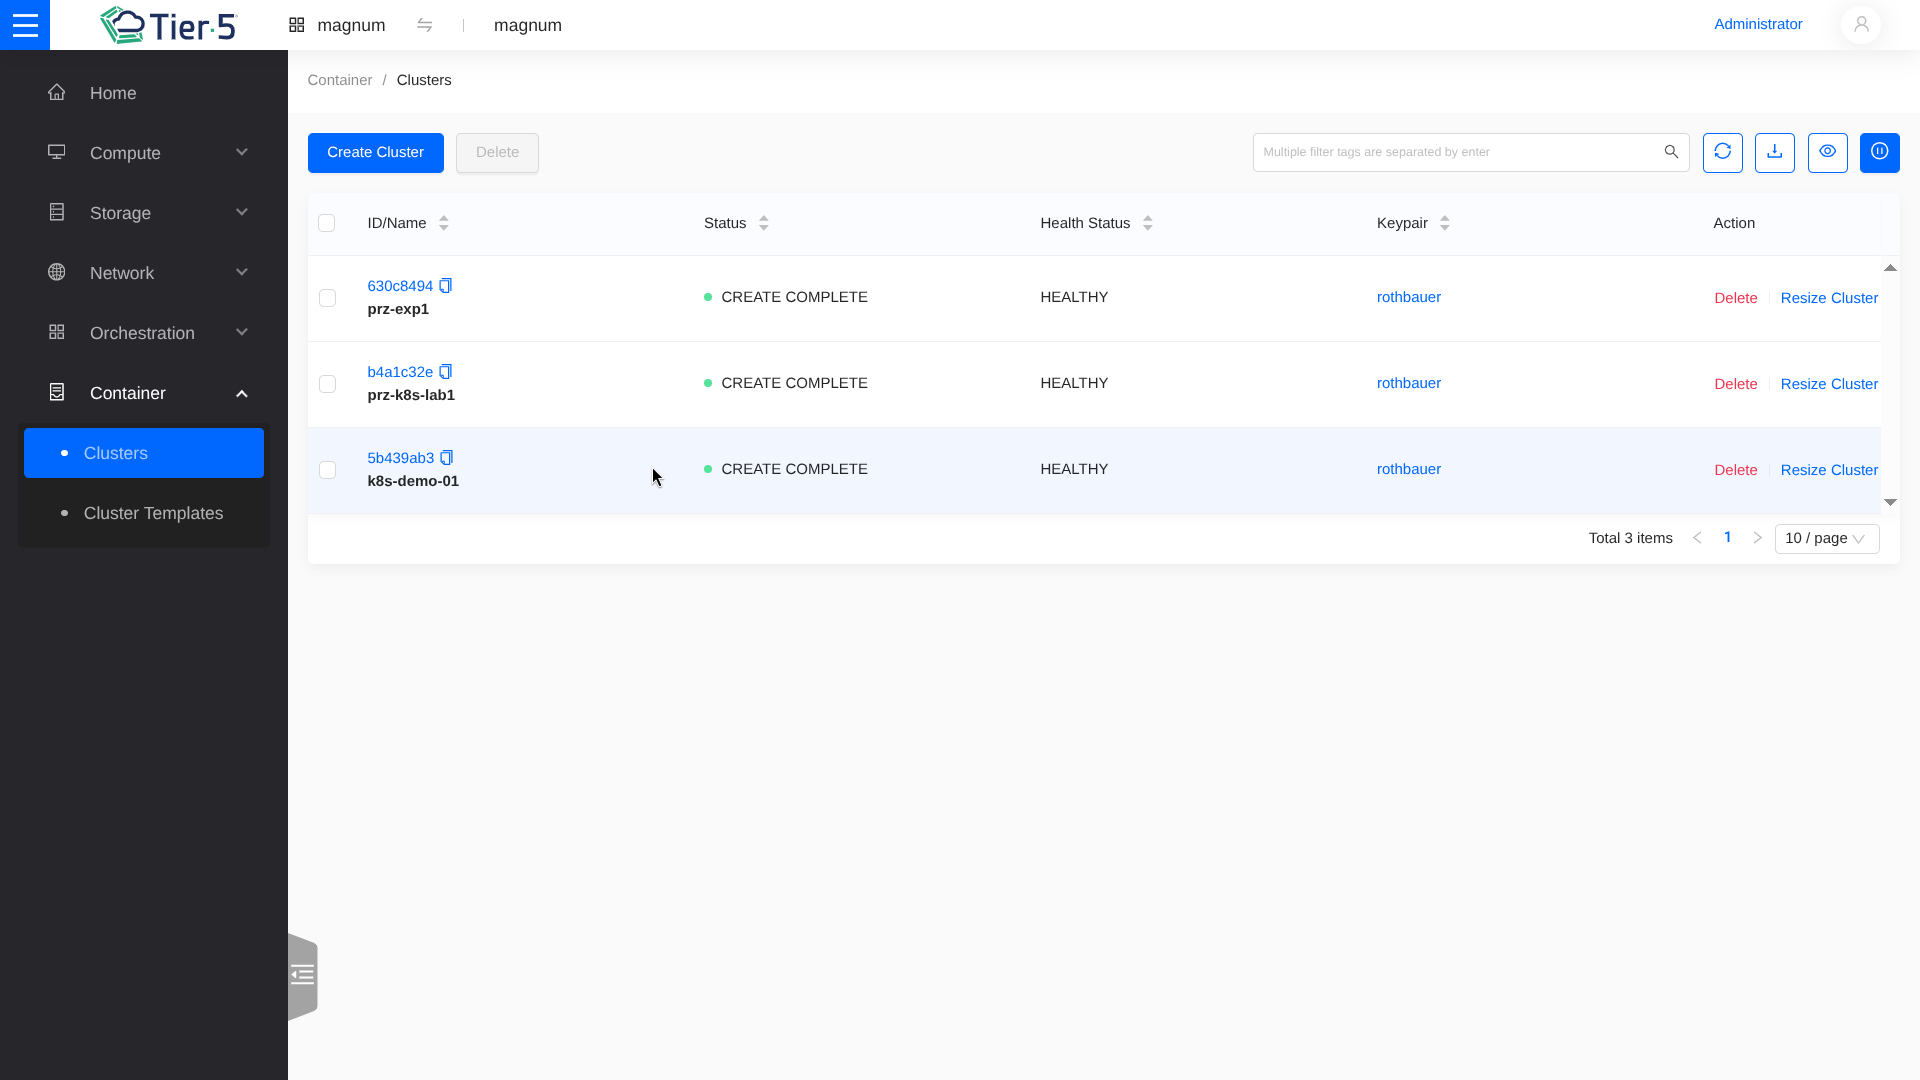Viewport: 1920px width, 1080px height.
Task: Go to Home in sidebar
Action: point(113,93)
